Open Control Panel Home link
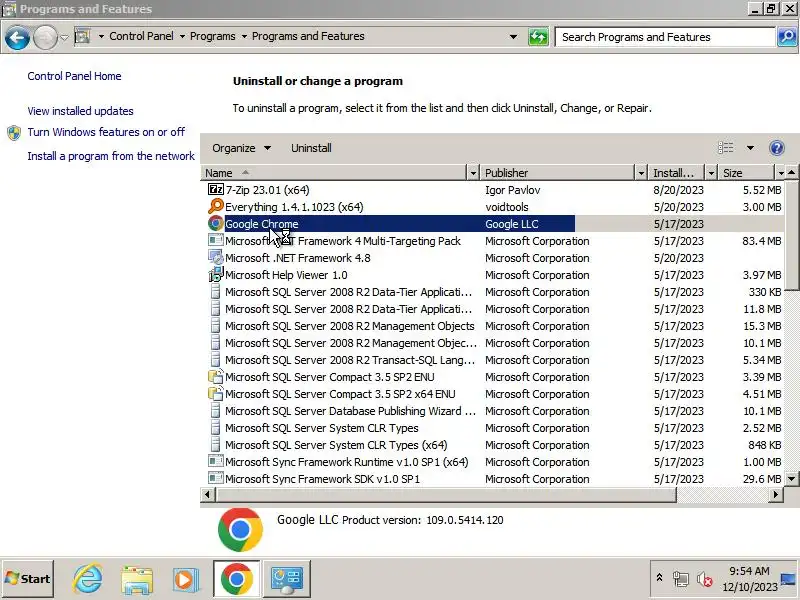800x600 pixels. pyautogui.click(x=74, y=76)
